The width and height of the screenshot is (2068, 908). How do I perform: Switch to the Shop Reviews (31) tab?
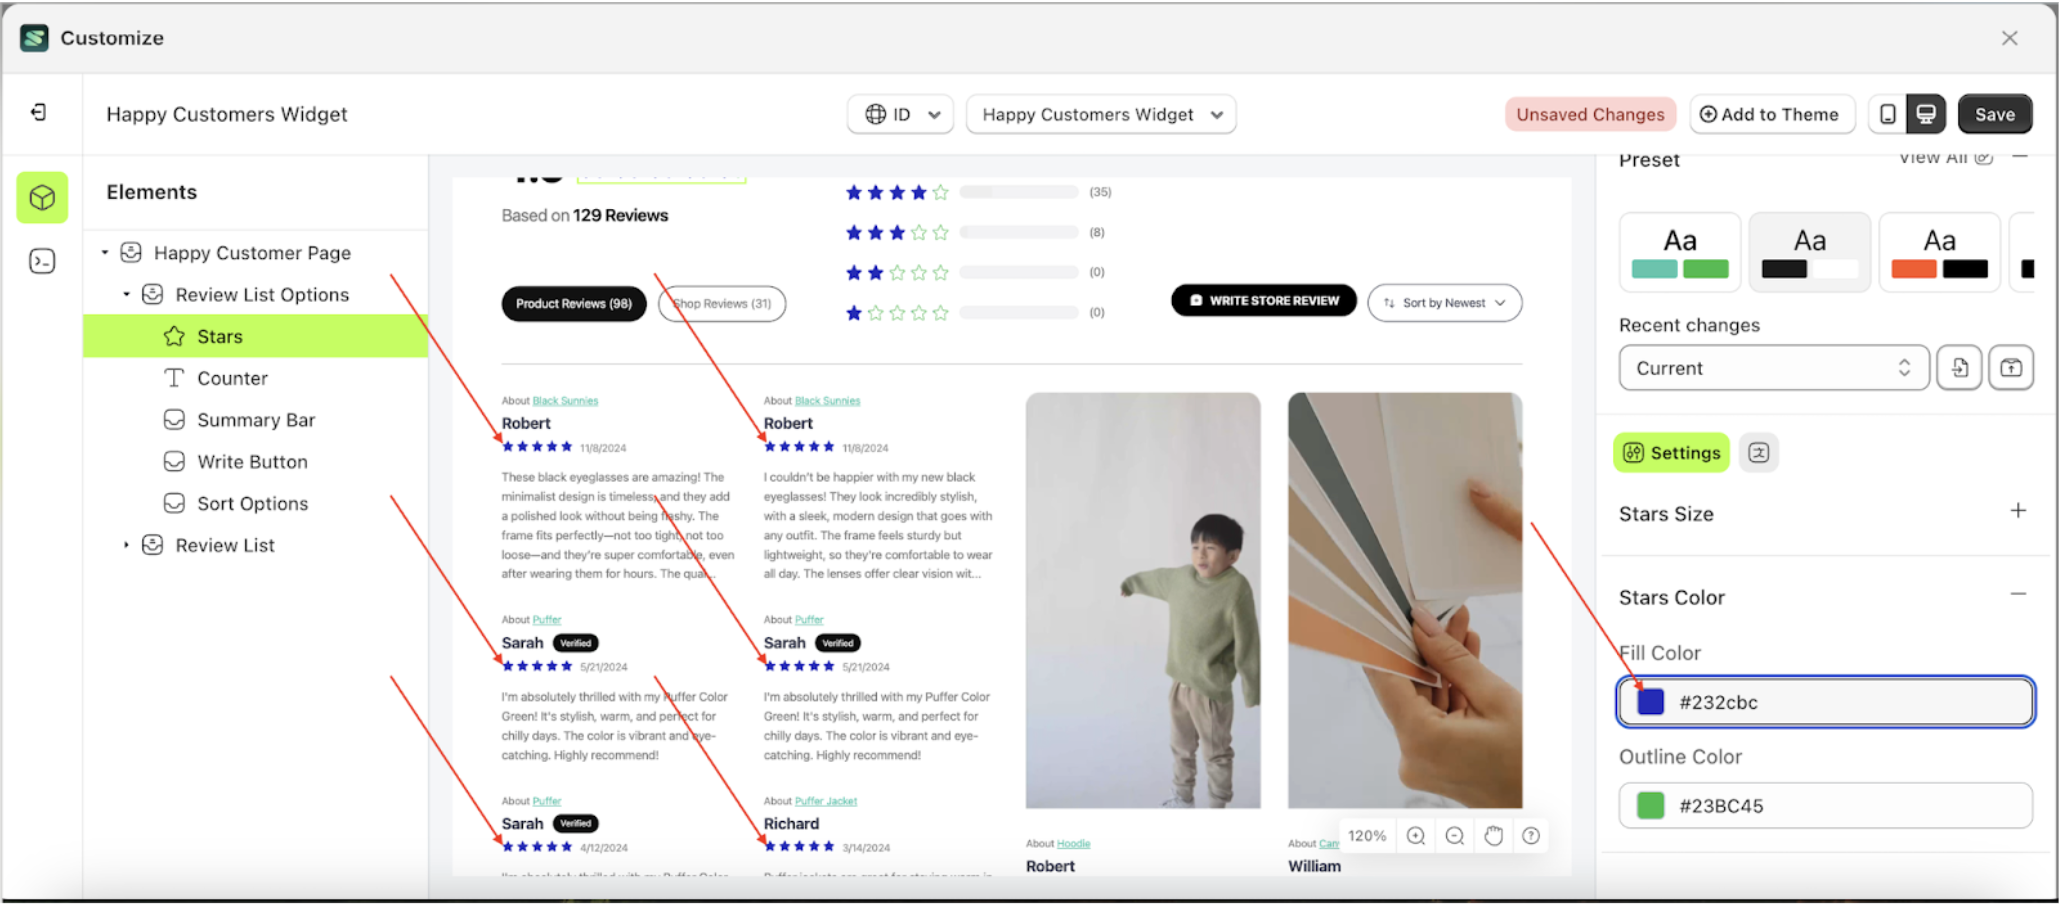pos(722,304)
